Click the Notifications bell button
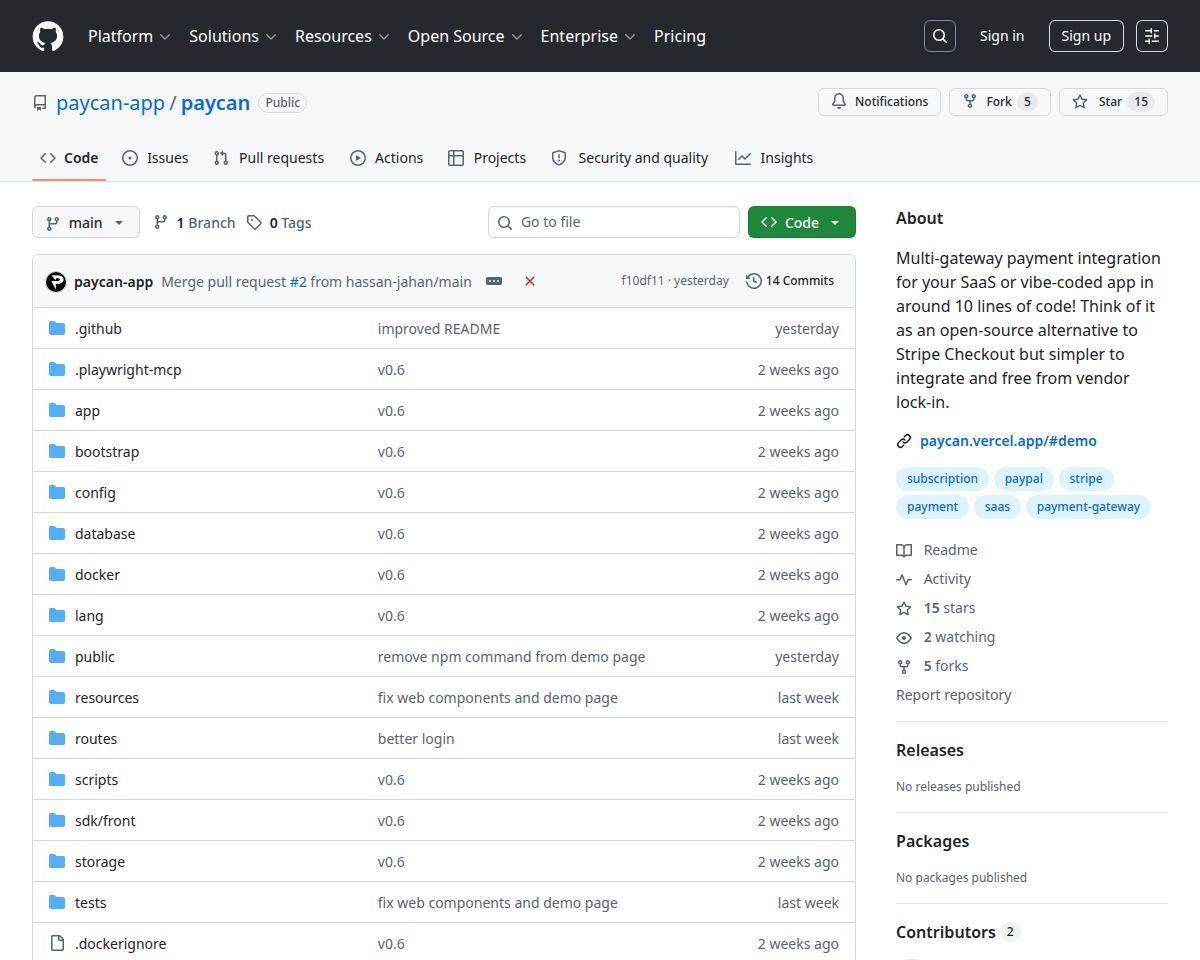 [879, 102]
